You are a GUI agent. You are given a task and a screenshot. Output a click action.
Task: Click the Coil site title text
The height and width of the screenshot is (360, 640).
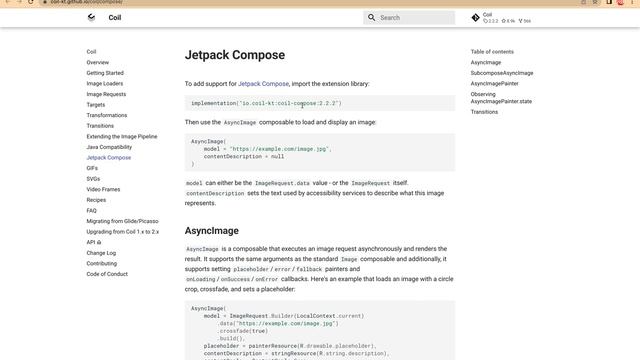pyautogui.click(x=115, y=18)
